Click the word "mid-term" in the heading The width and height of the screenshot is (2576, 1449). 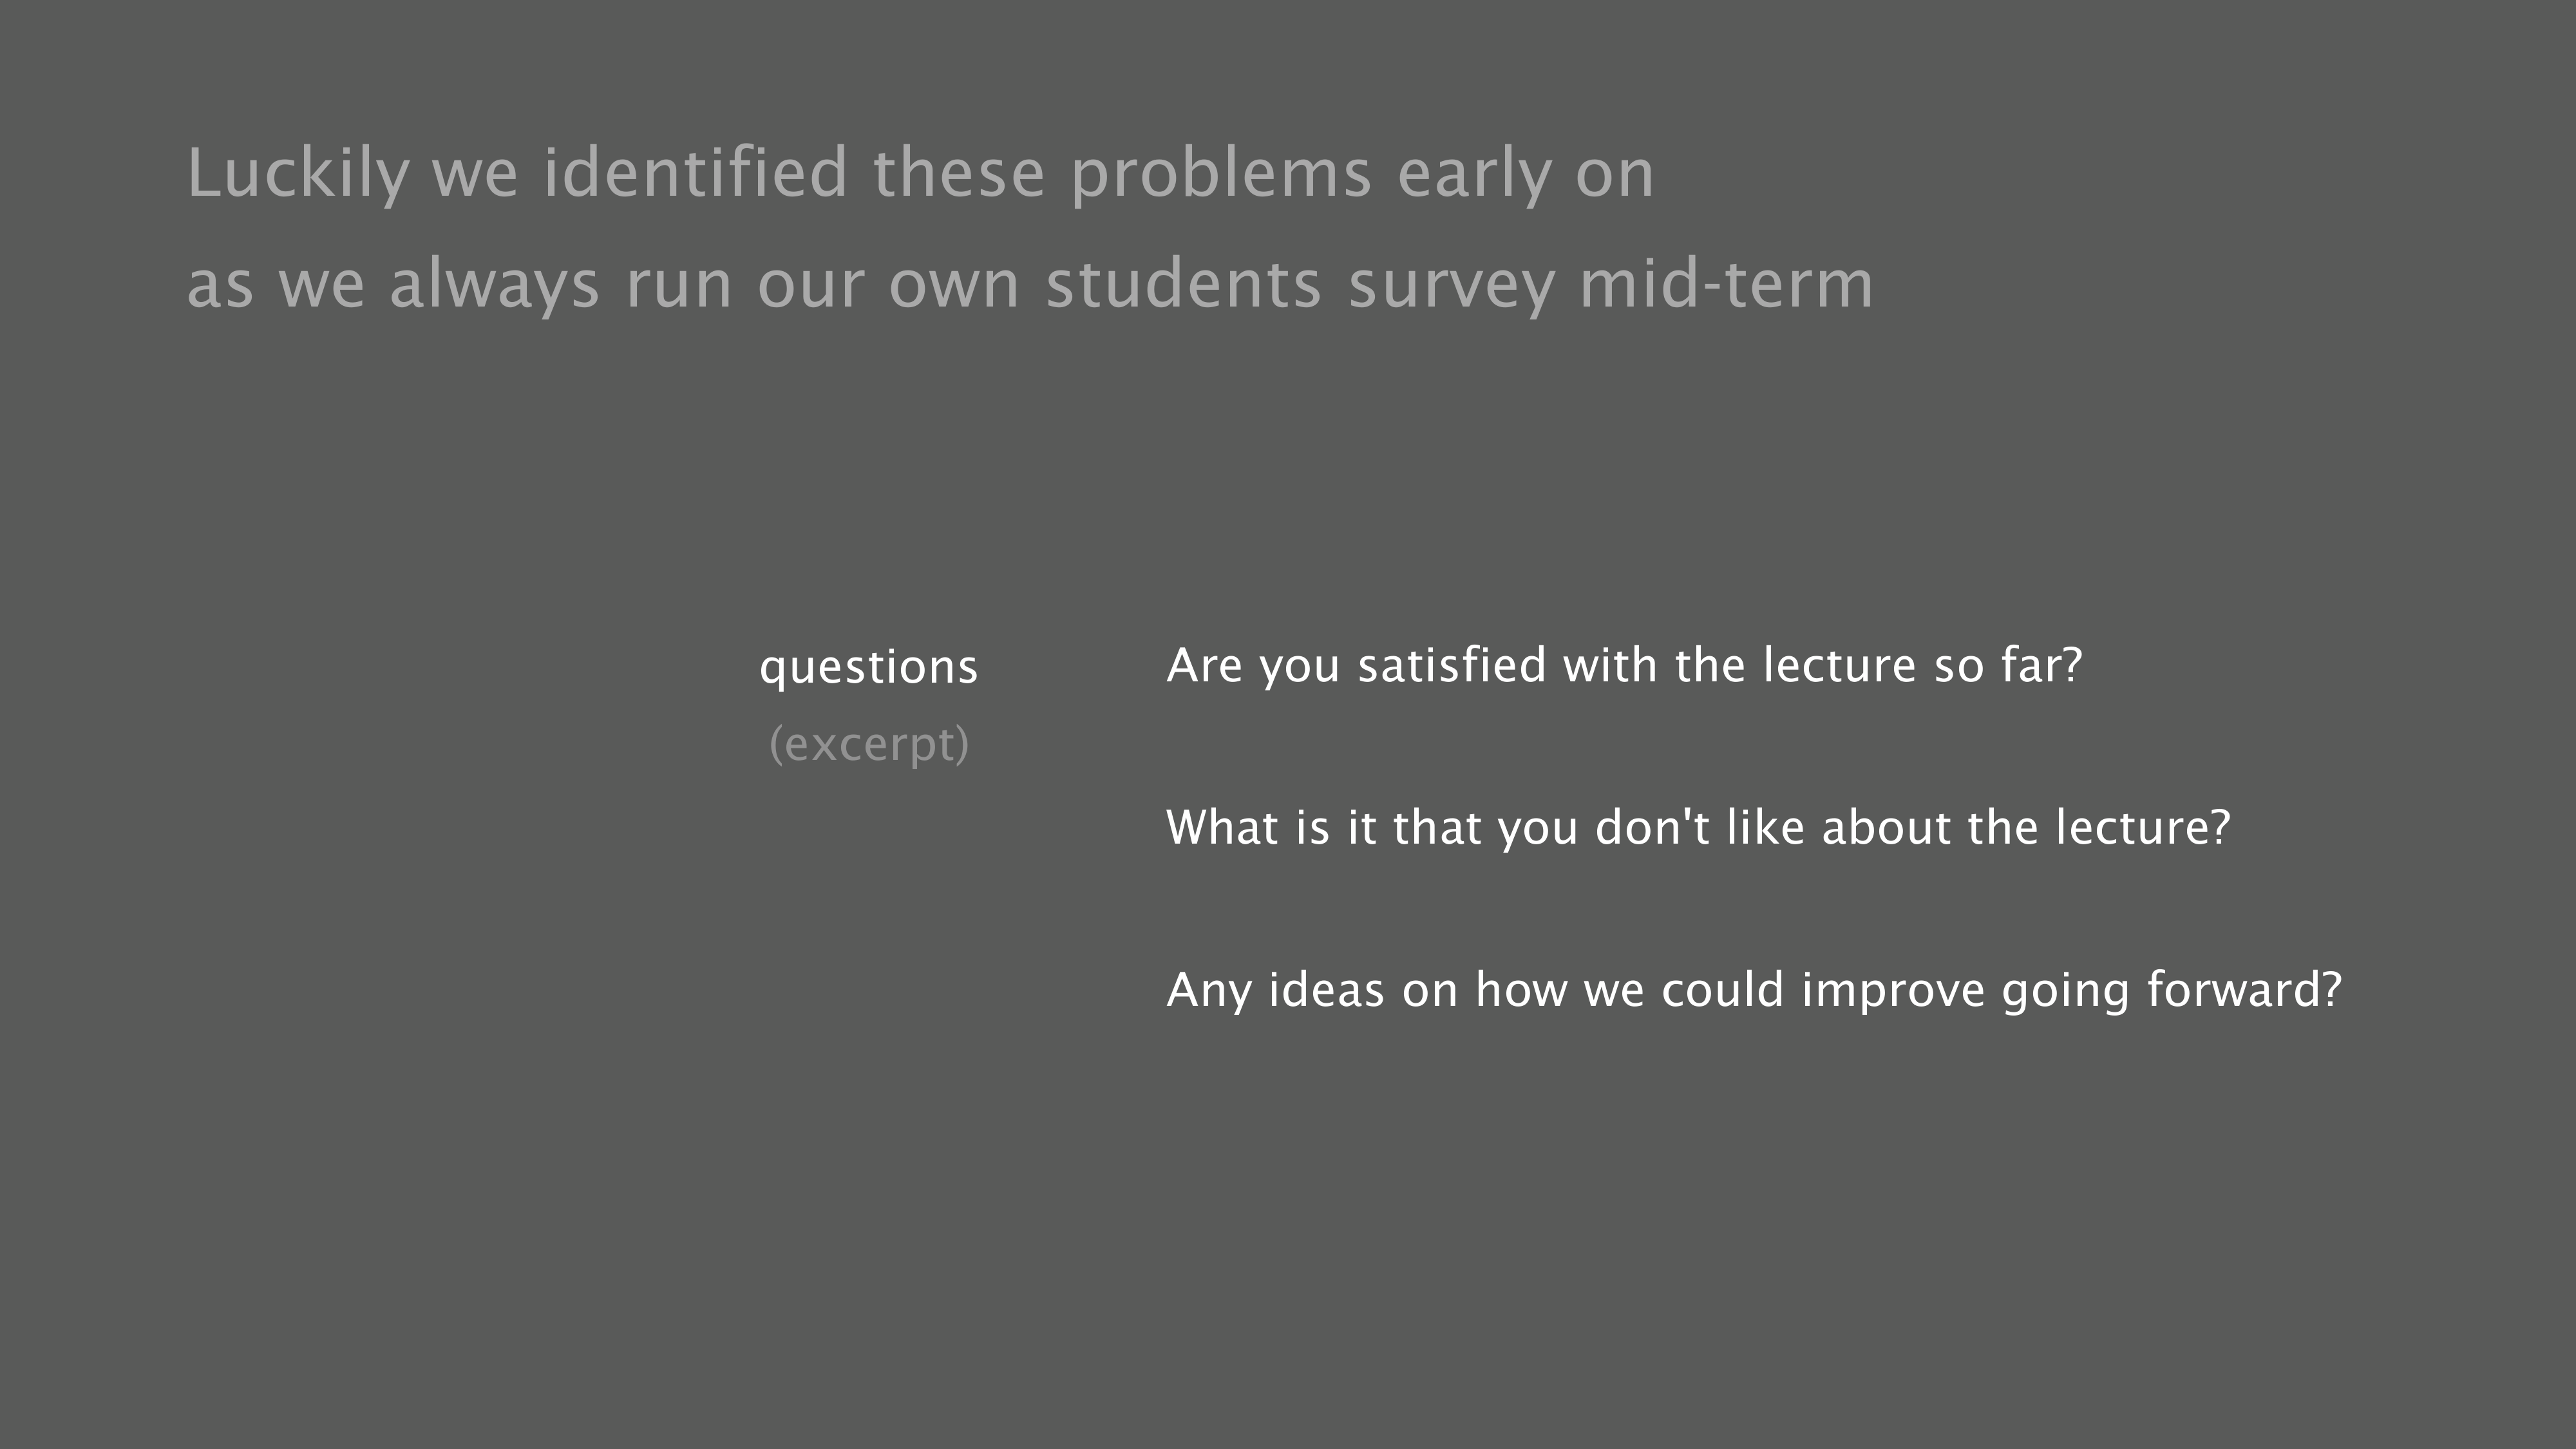1726,283
